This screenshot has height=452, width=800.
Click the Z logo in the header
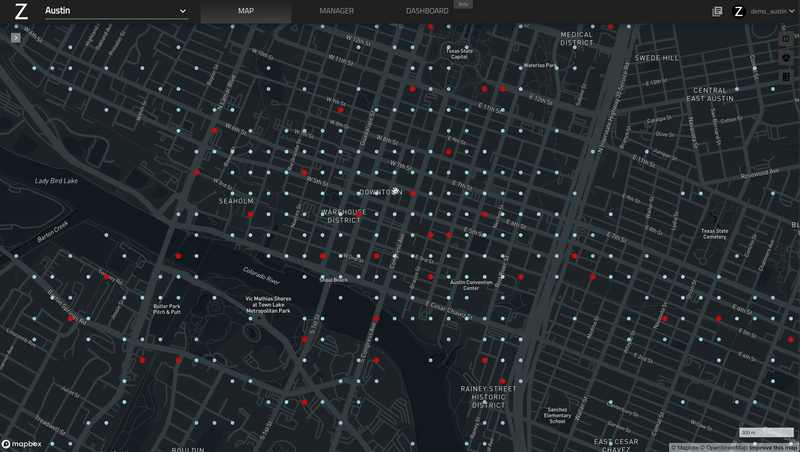click(21, 11)
